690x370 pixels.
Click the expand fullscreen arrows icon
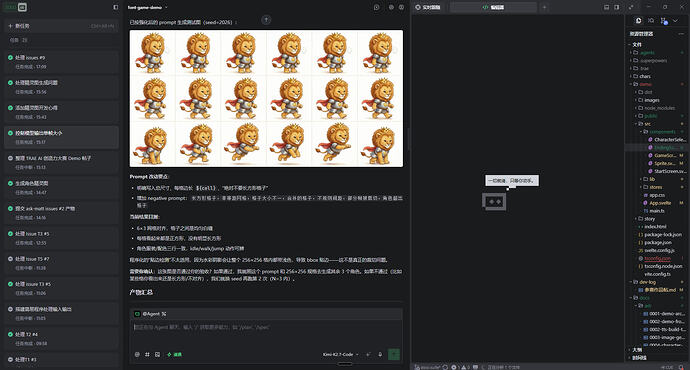631,7
